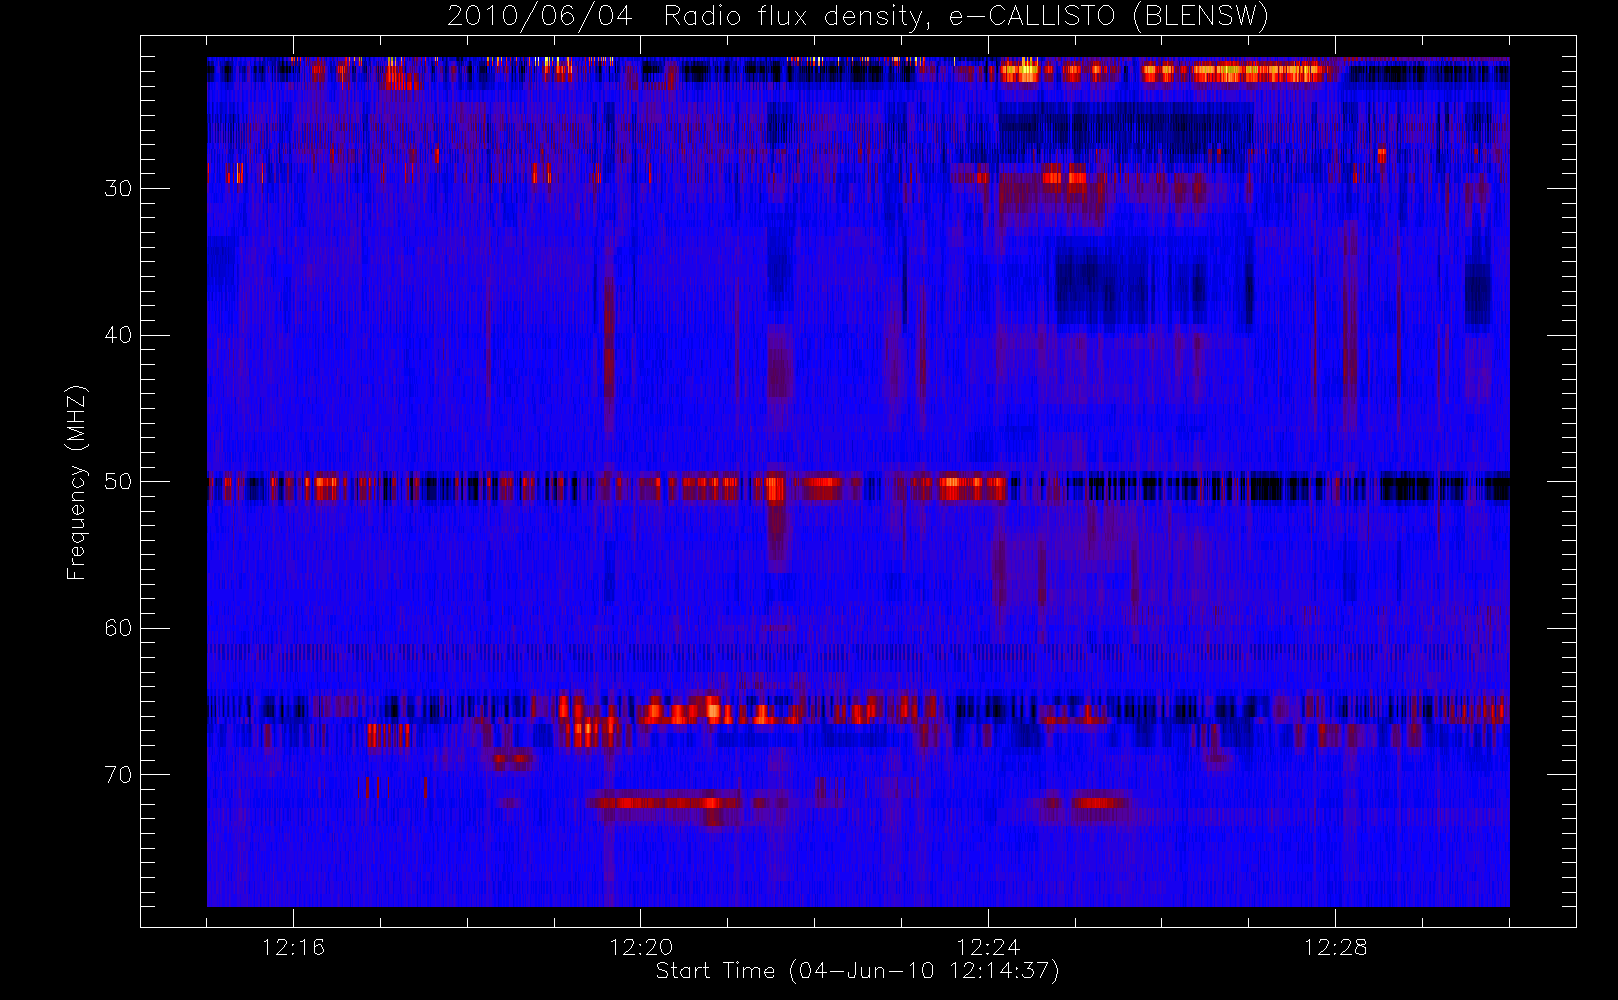
Task: Select the 70 frequency tick label
Action: point(118,775)
